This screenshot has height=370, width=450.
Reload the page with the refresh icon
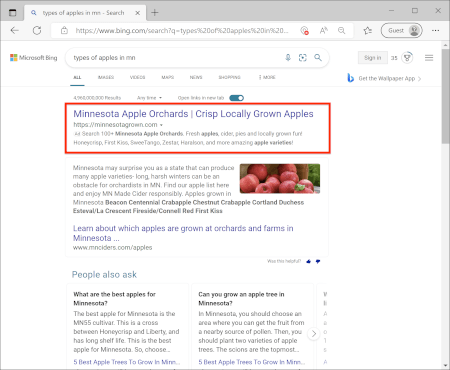(37, 31)
